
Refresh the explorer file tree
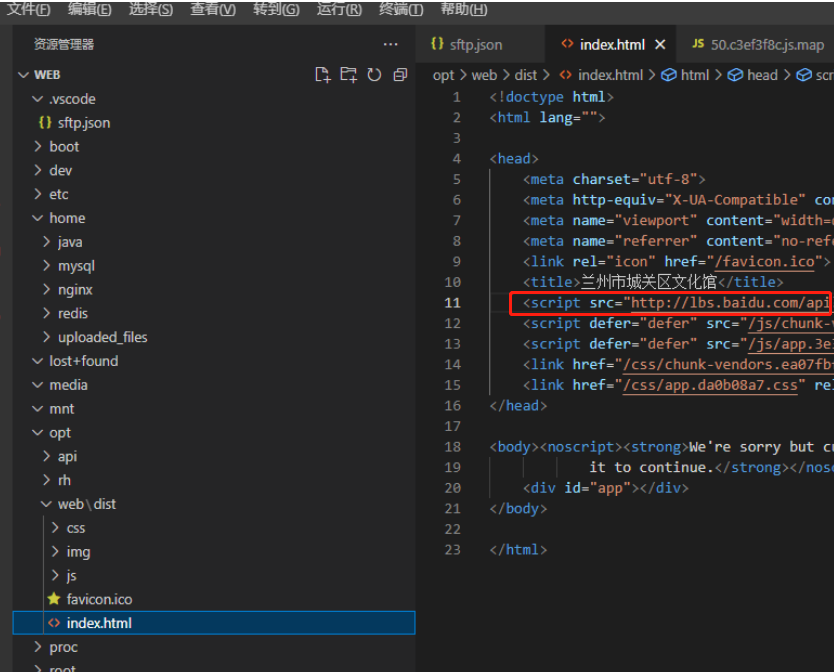coord(374,75)
